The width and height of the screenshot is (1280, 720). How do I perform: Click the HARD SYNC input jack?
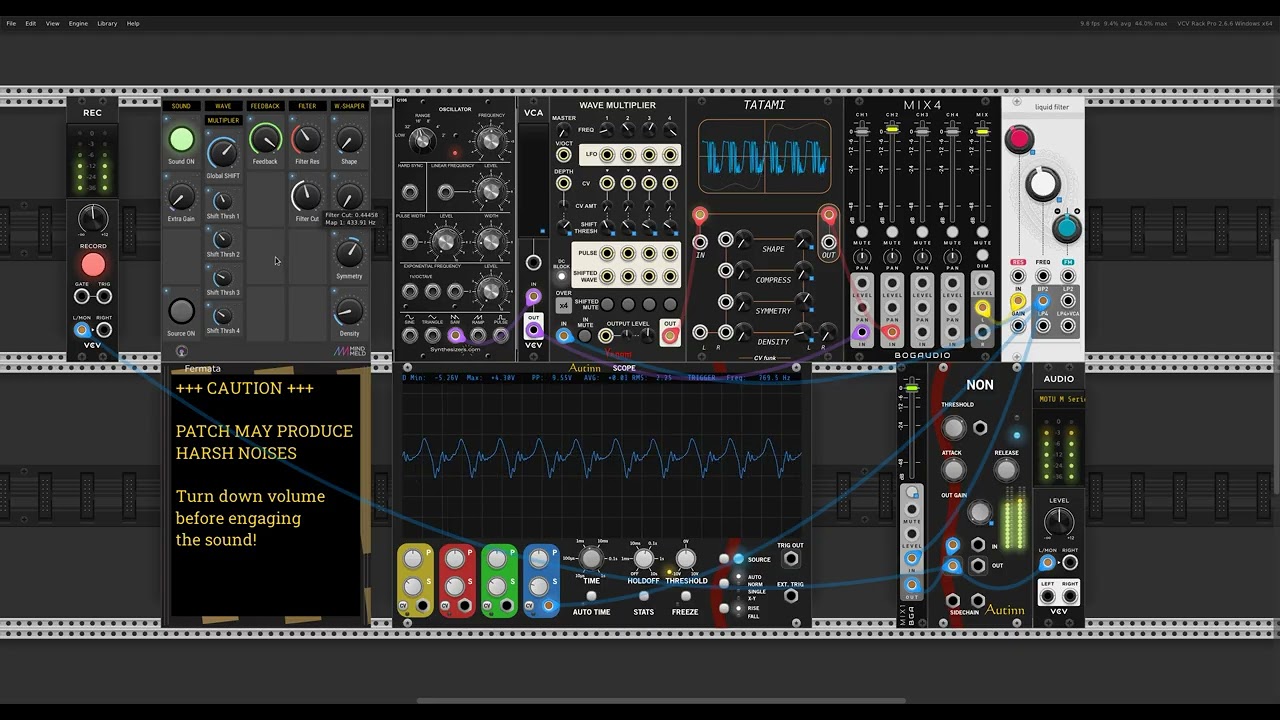click(410, 192)
